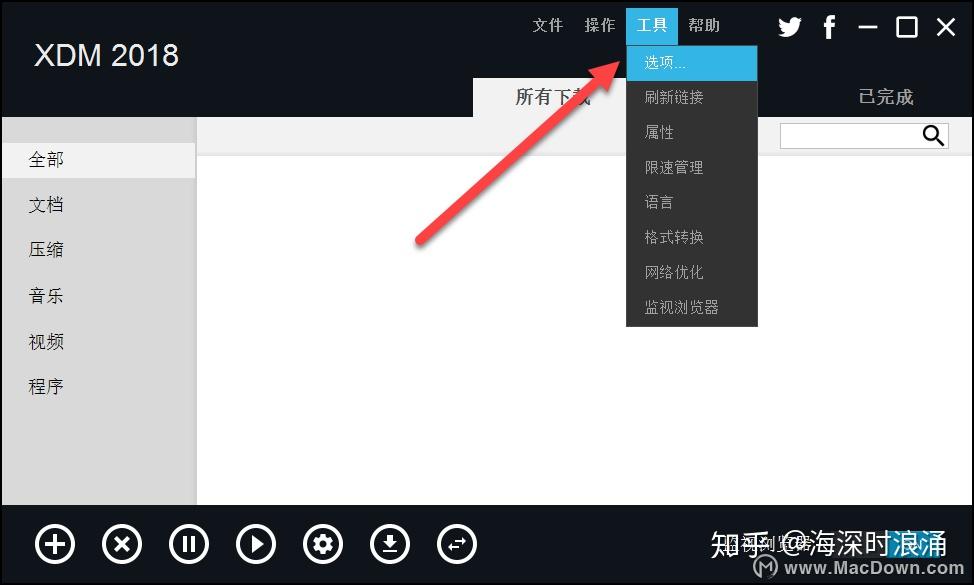Select the 音乐 category in the sidebar
Viewport: 974px width, 585px height.
click(46, 295)
